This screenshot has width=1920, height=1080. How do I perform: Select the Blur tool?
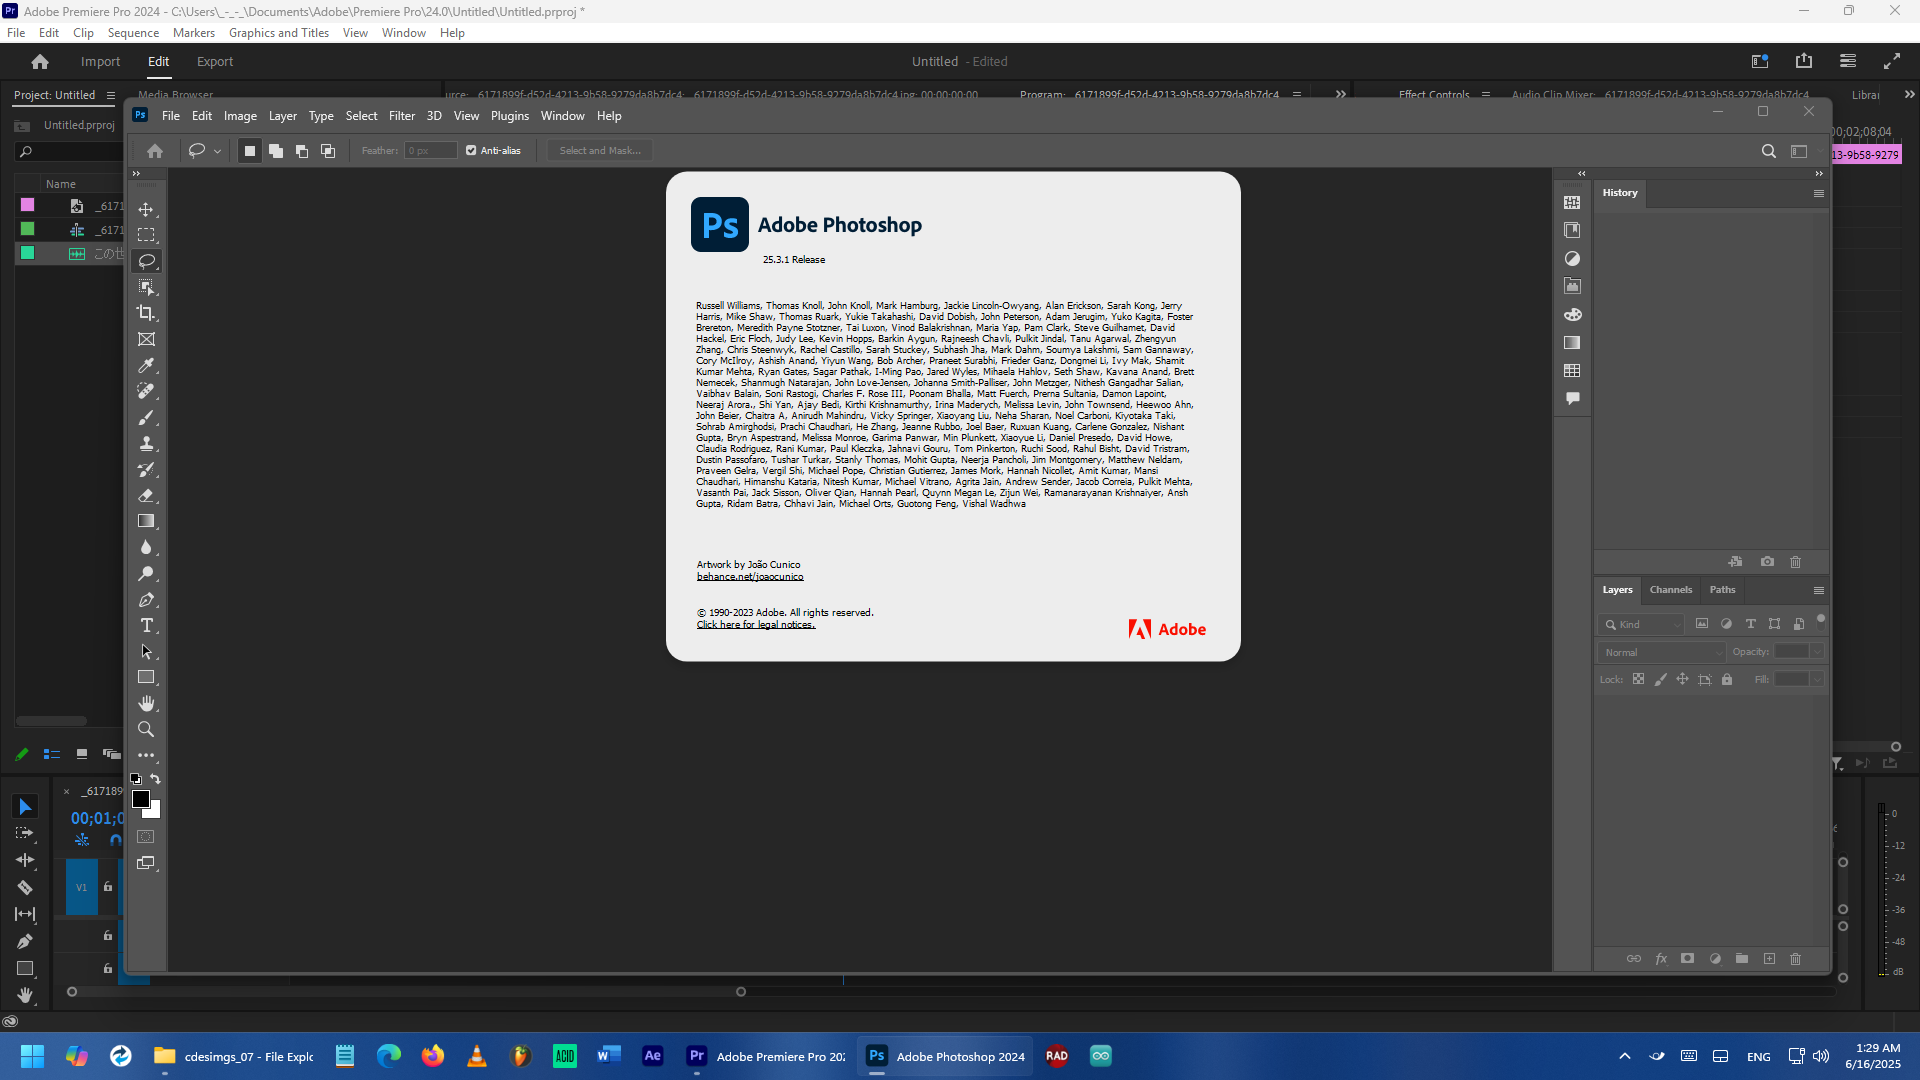146,547
